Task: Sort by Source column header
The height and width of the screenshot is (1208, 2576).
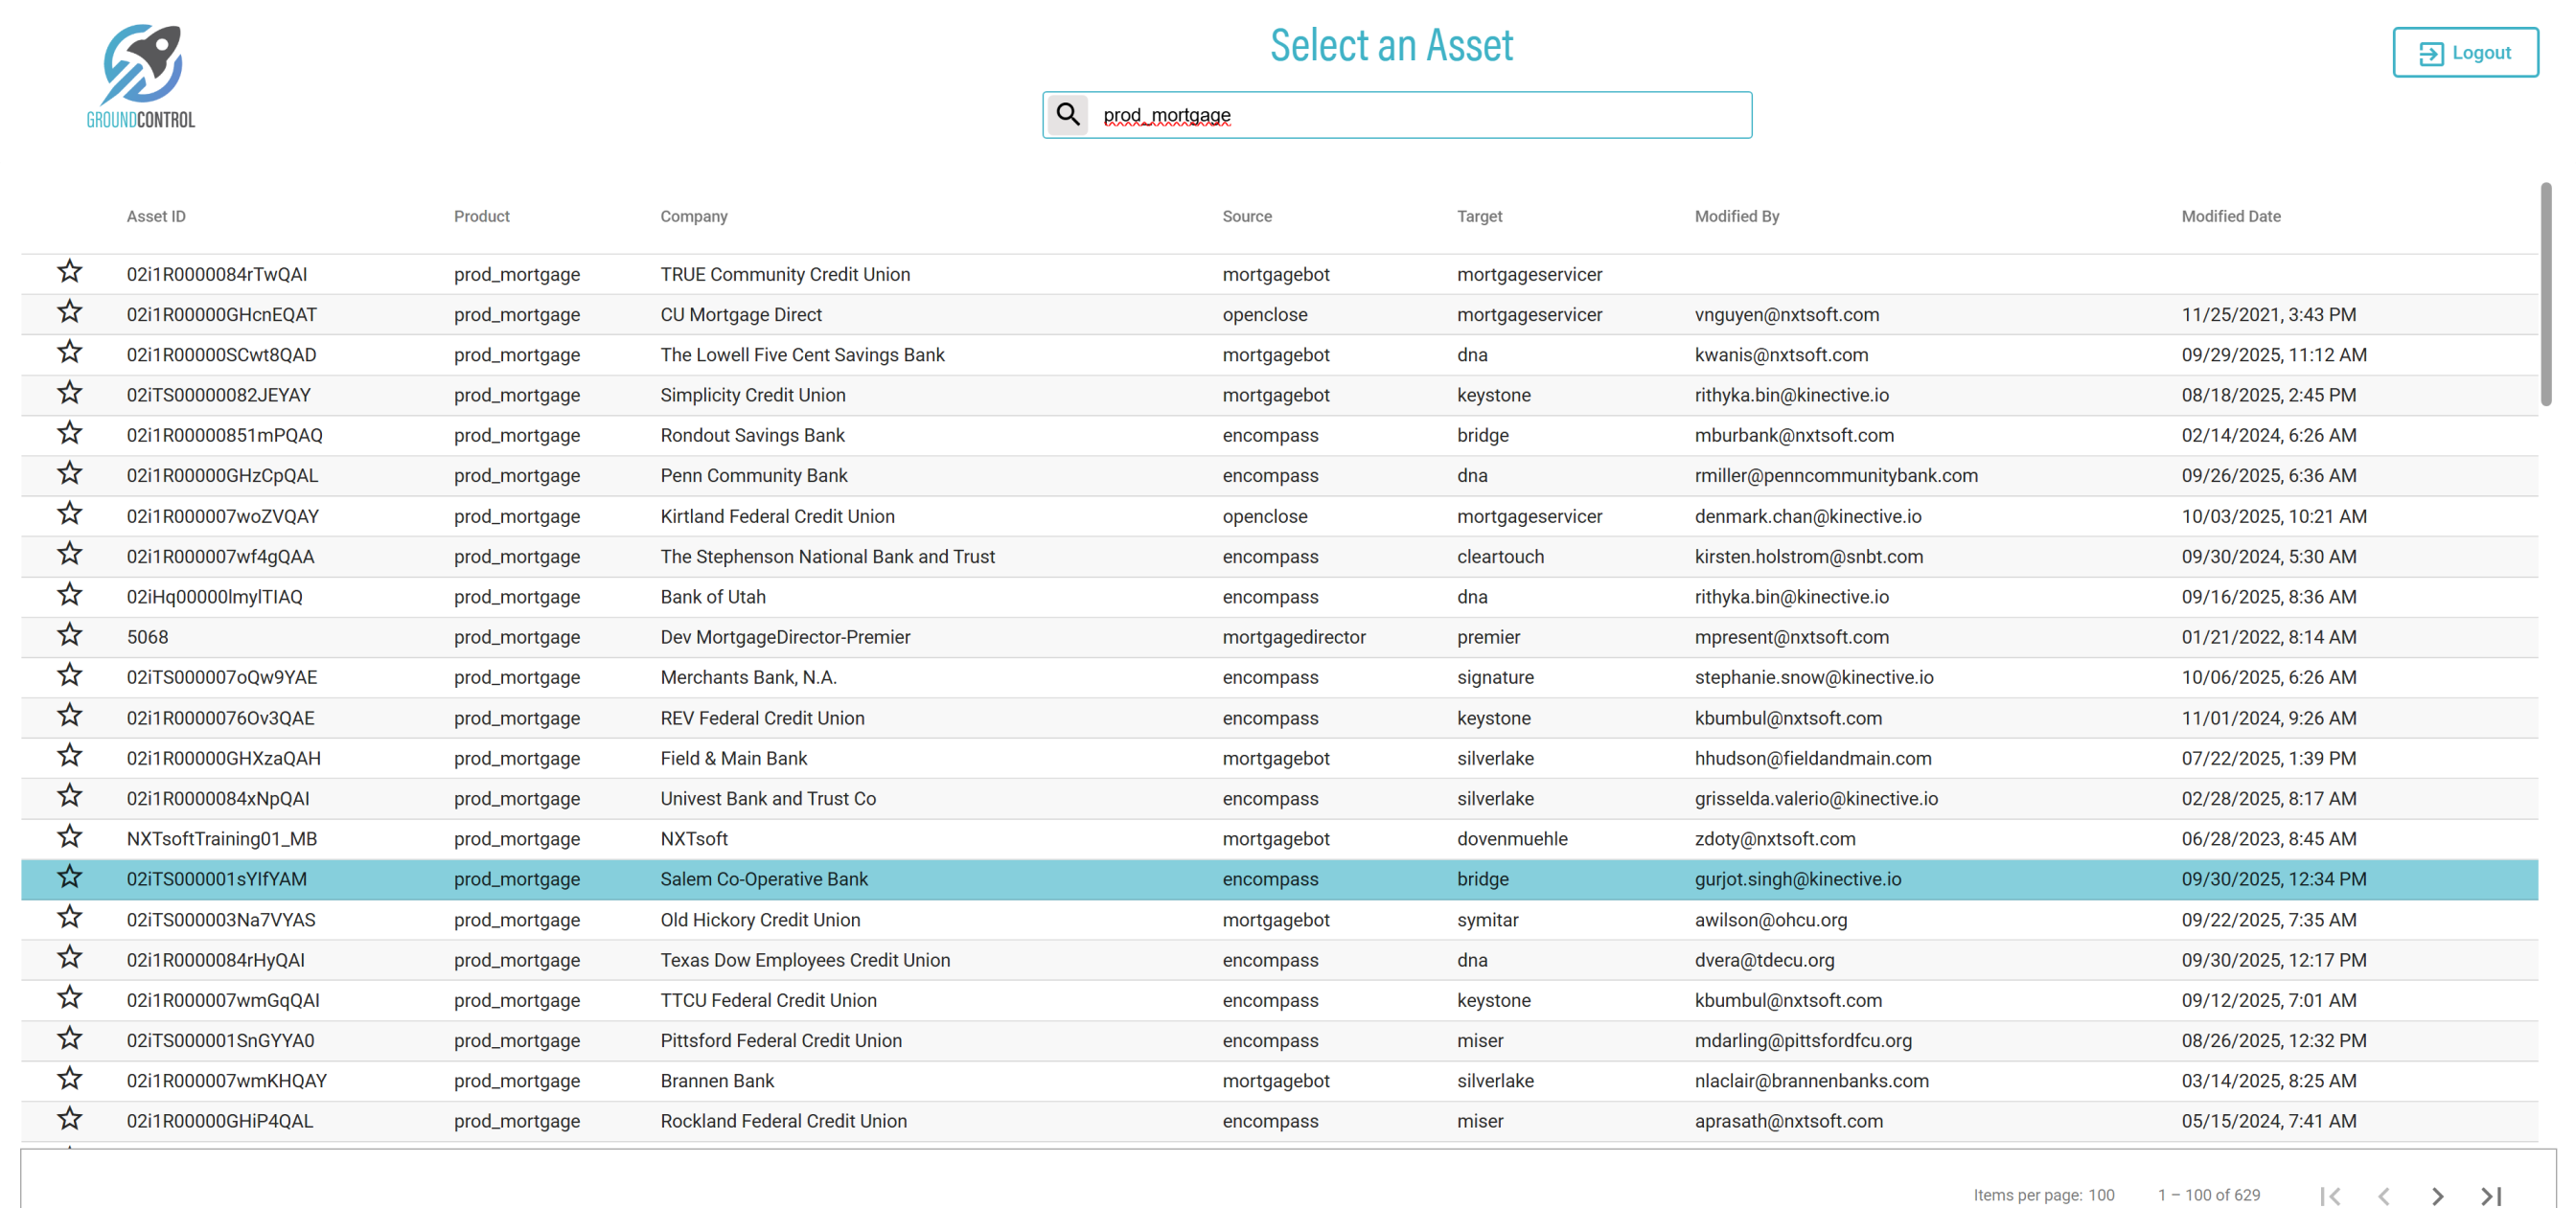Action: point(1246,216)
